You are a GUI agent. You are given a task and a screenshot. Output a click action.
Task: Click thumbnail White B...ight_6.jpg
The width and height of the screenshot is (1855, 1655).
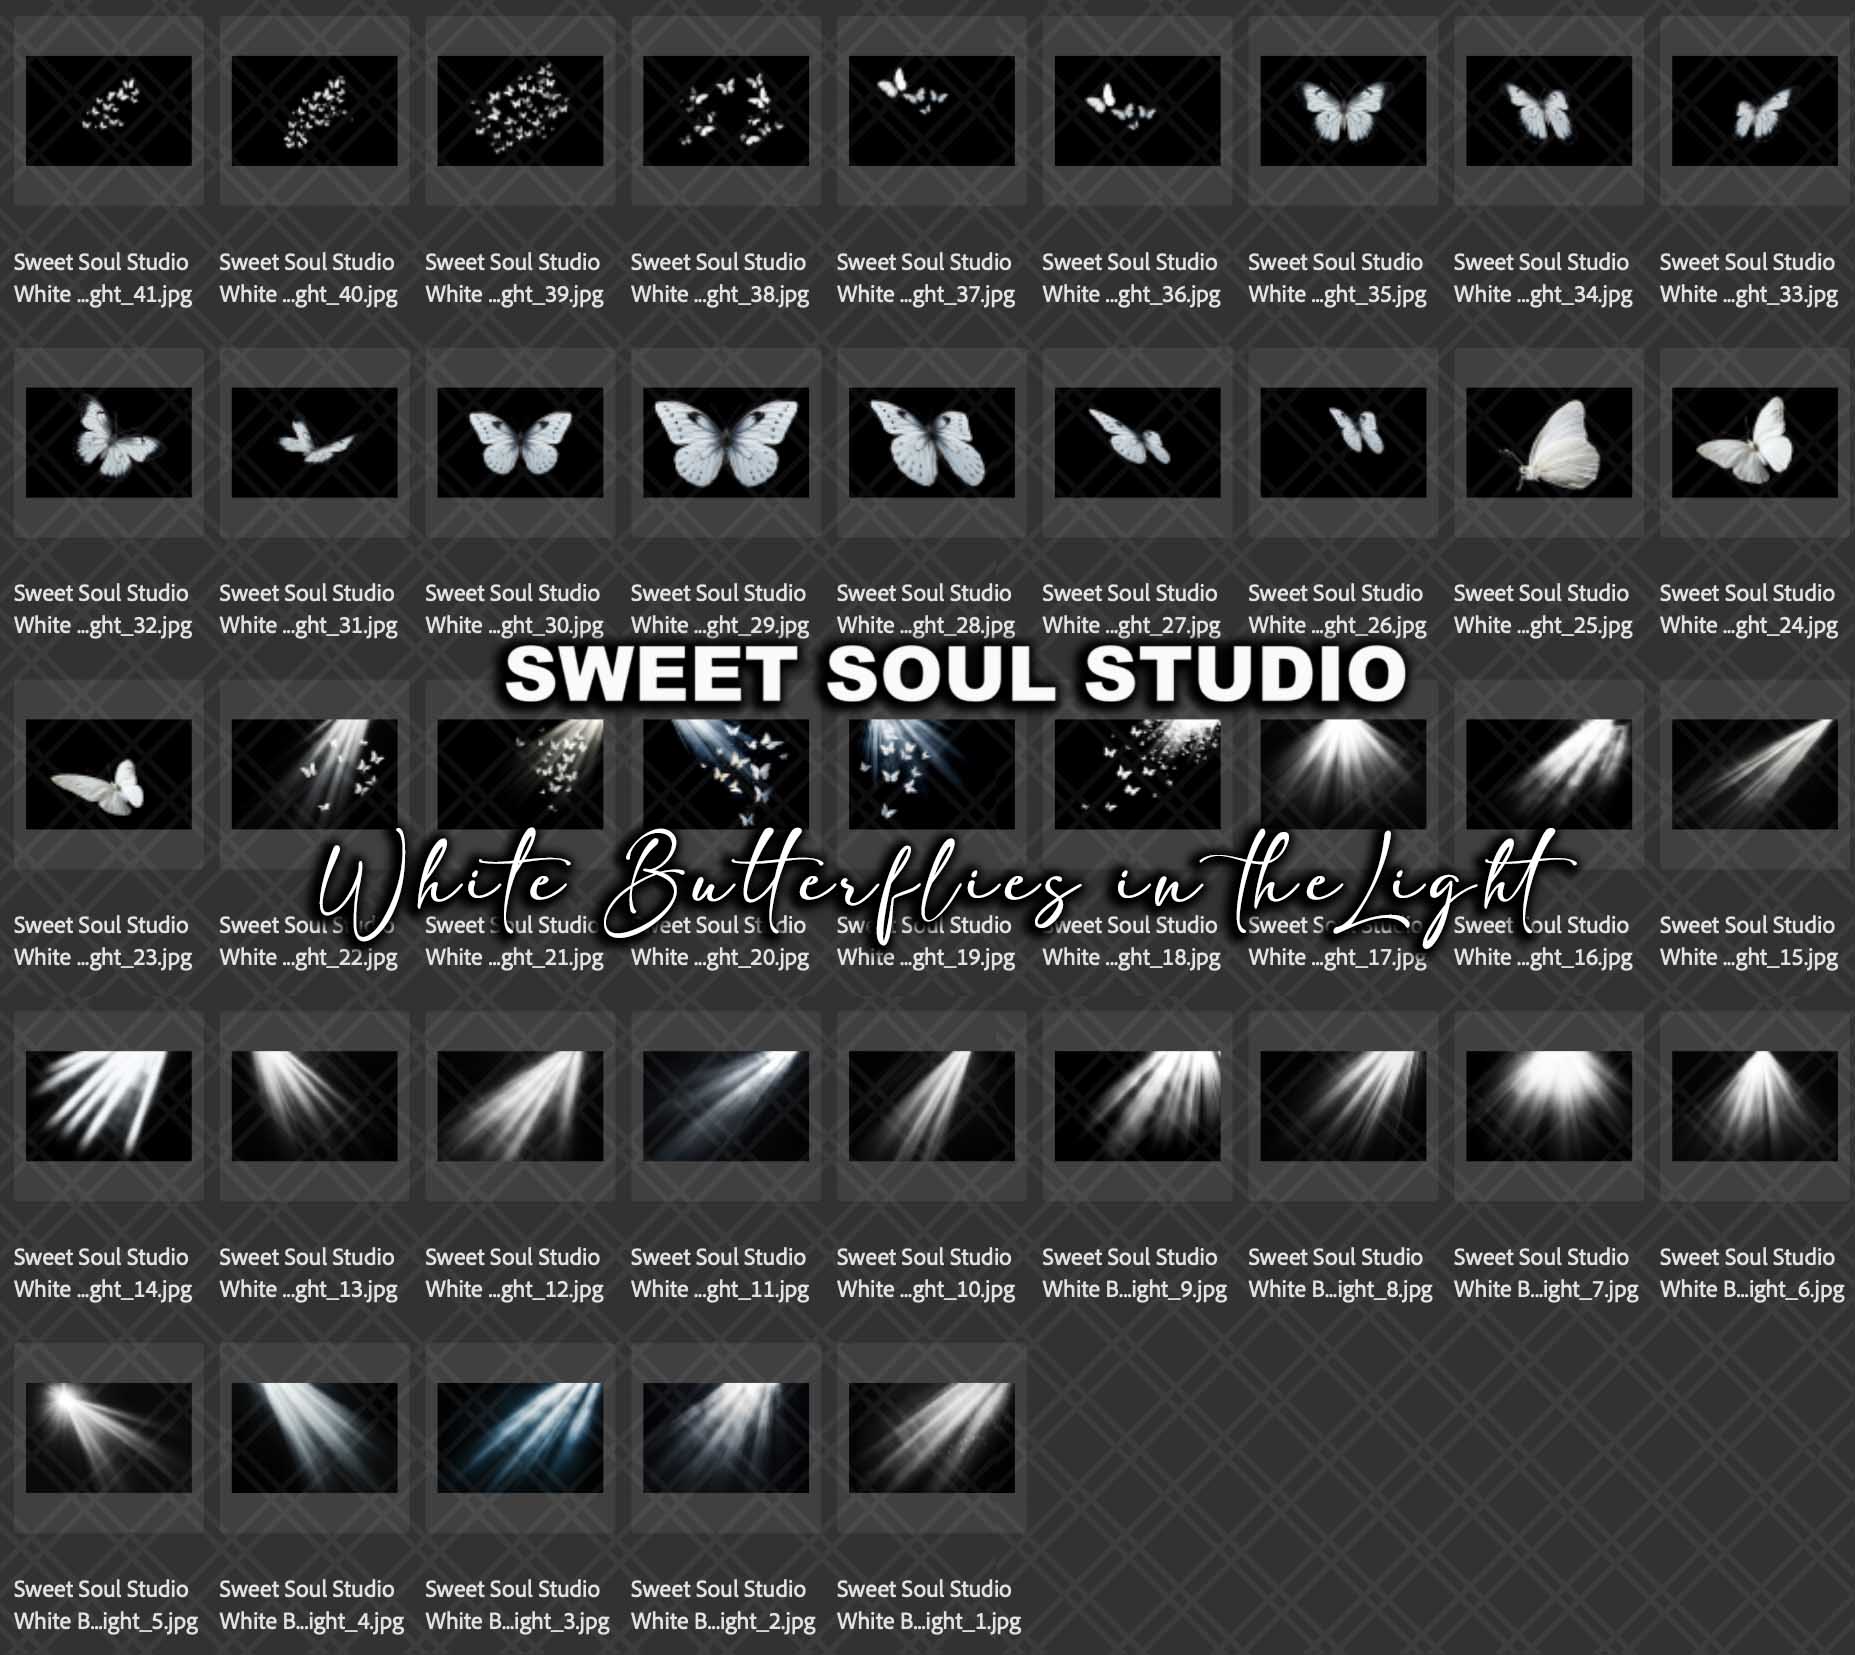click(x=1755, y=1106)
